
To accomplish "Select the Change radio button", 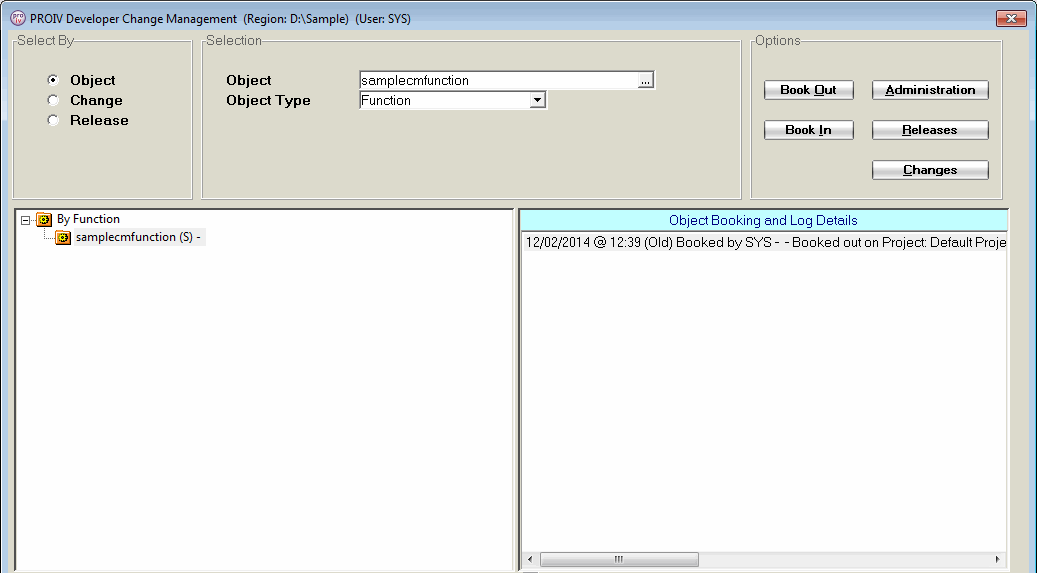I will coord(53,100).
